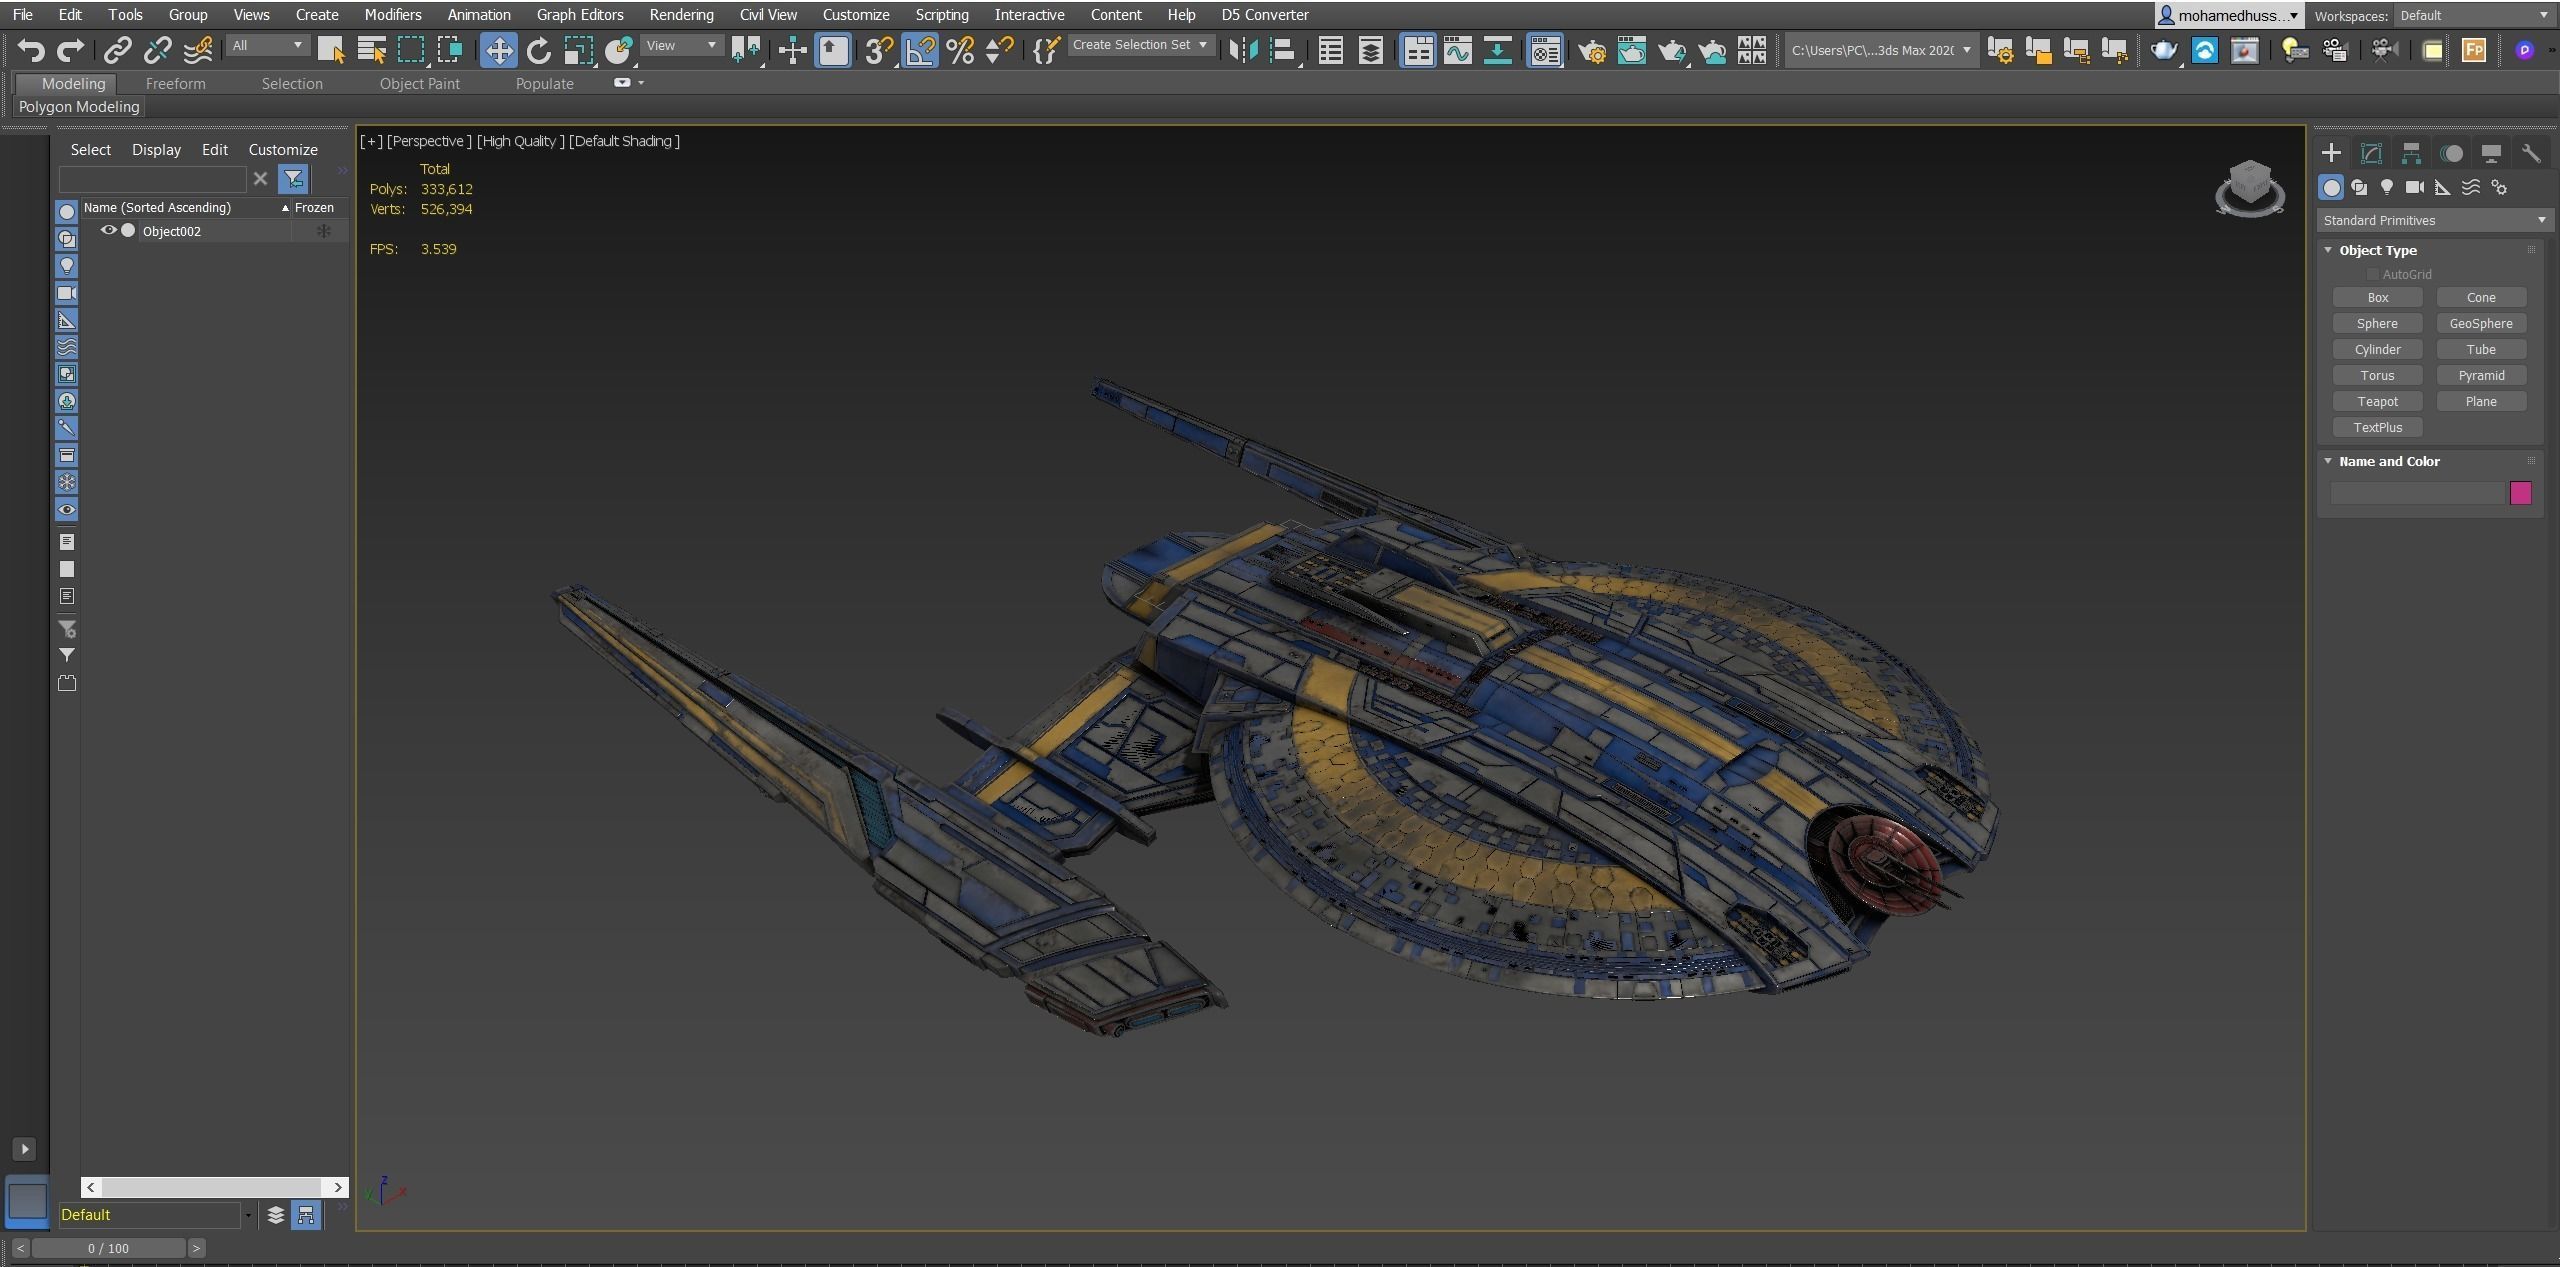The height and width of the screenshot is (1267, 2560).
Task: Toggle Display Geometry filter in explorer
Action: point(67,212)
